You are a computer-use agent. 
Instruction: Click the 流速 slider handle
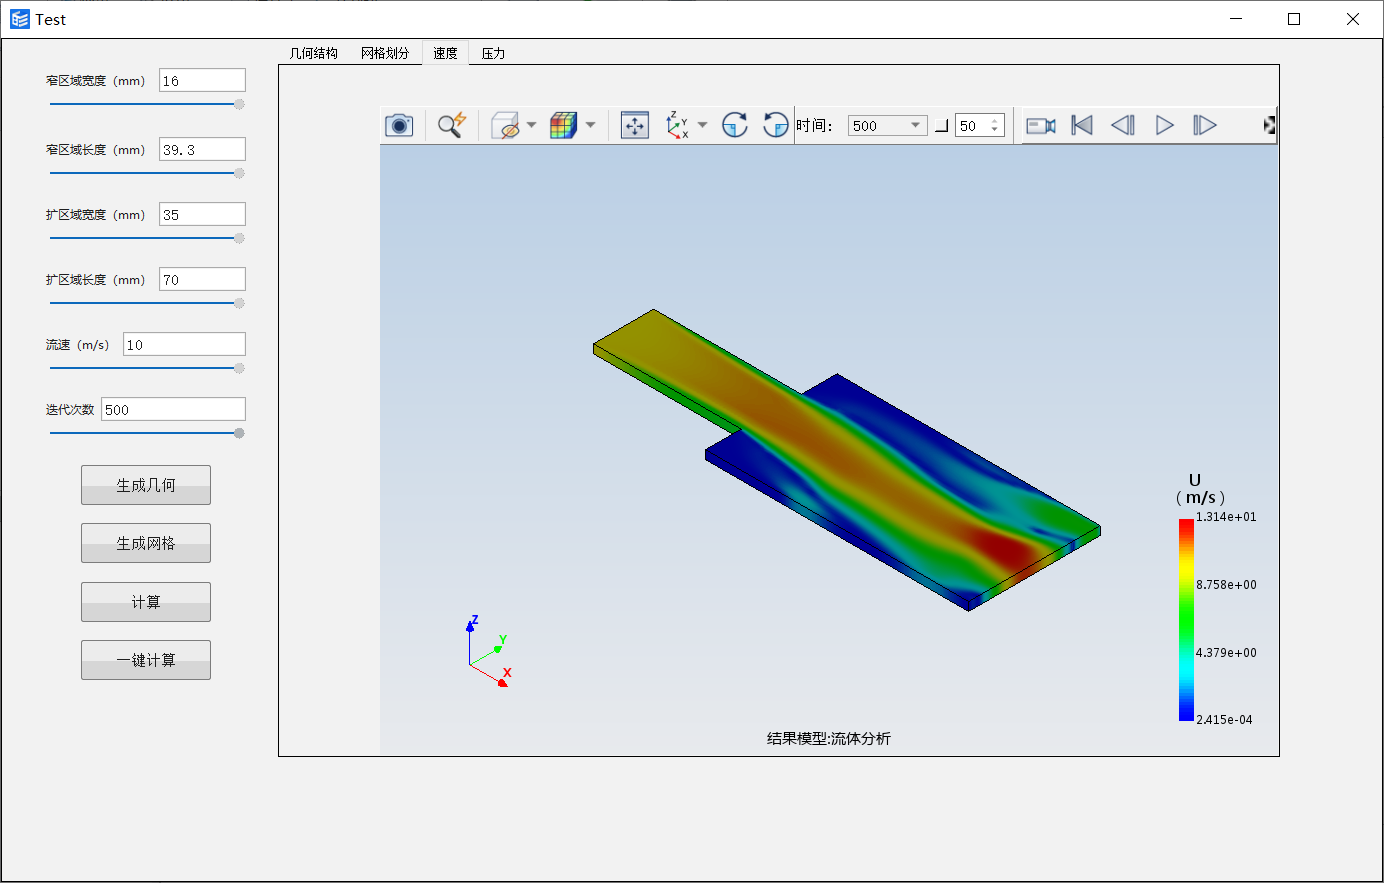(x=239, y=368)
